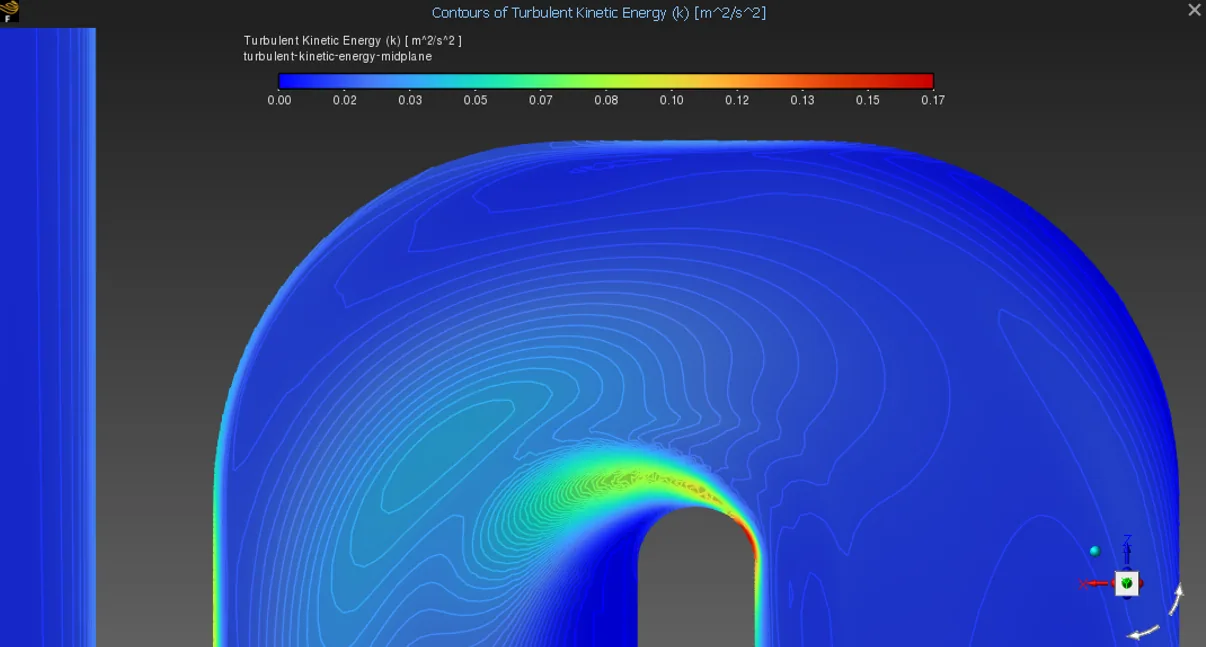Click colorbar value 0.07
Viewport: 1206px width, 647px height.
pos(541,100)
